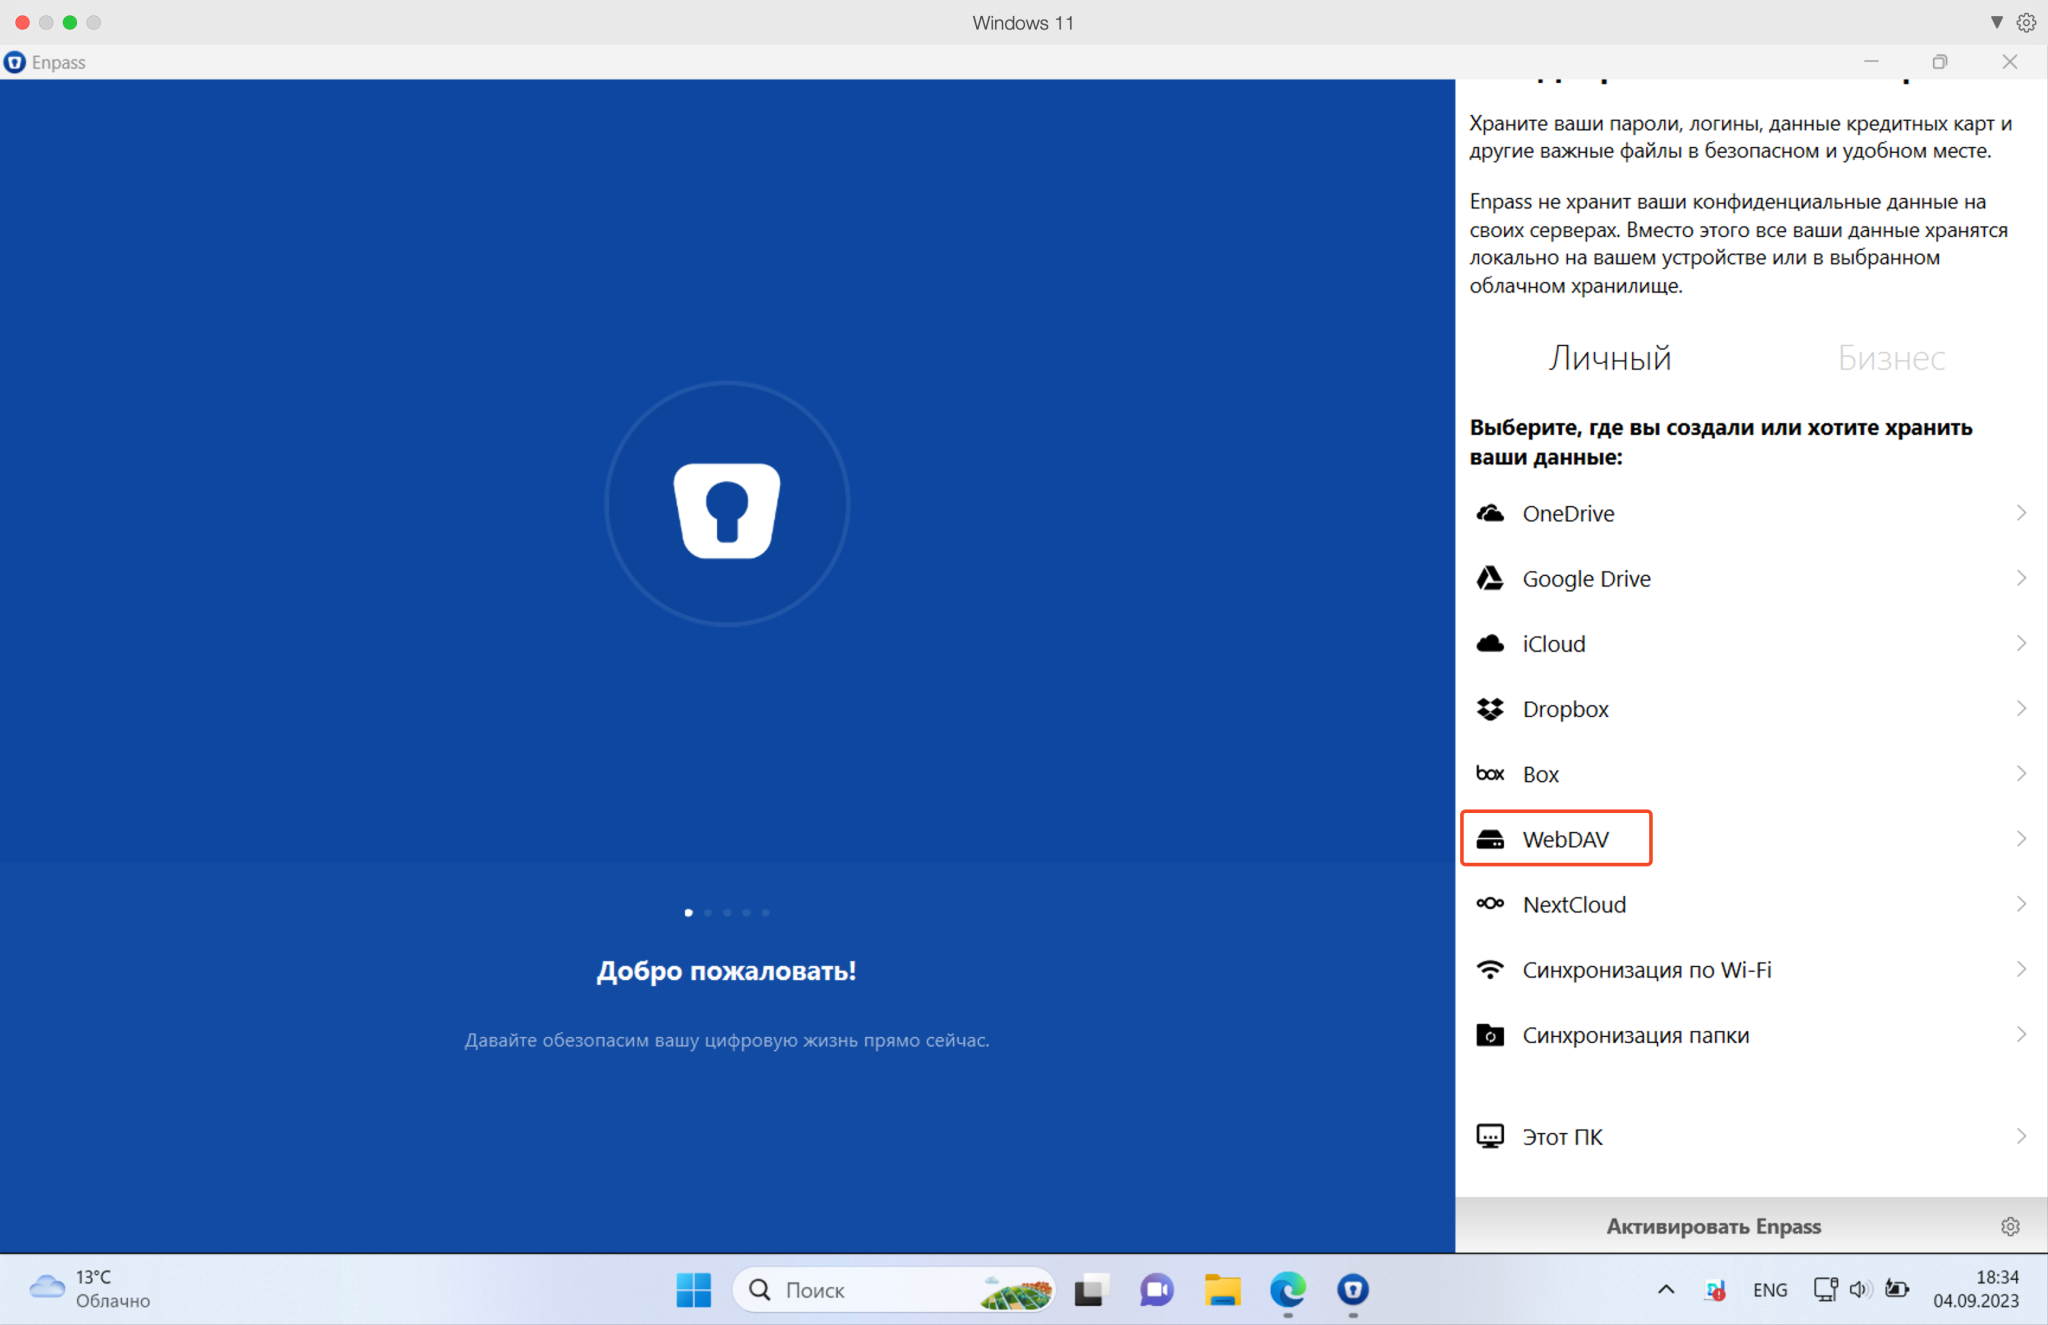Go to second onboarding page dot
Screen dimensions: 2048x1325
(708, 912)
